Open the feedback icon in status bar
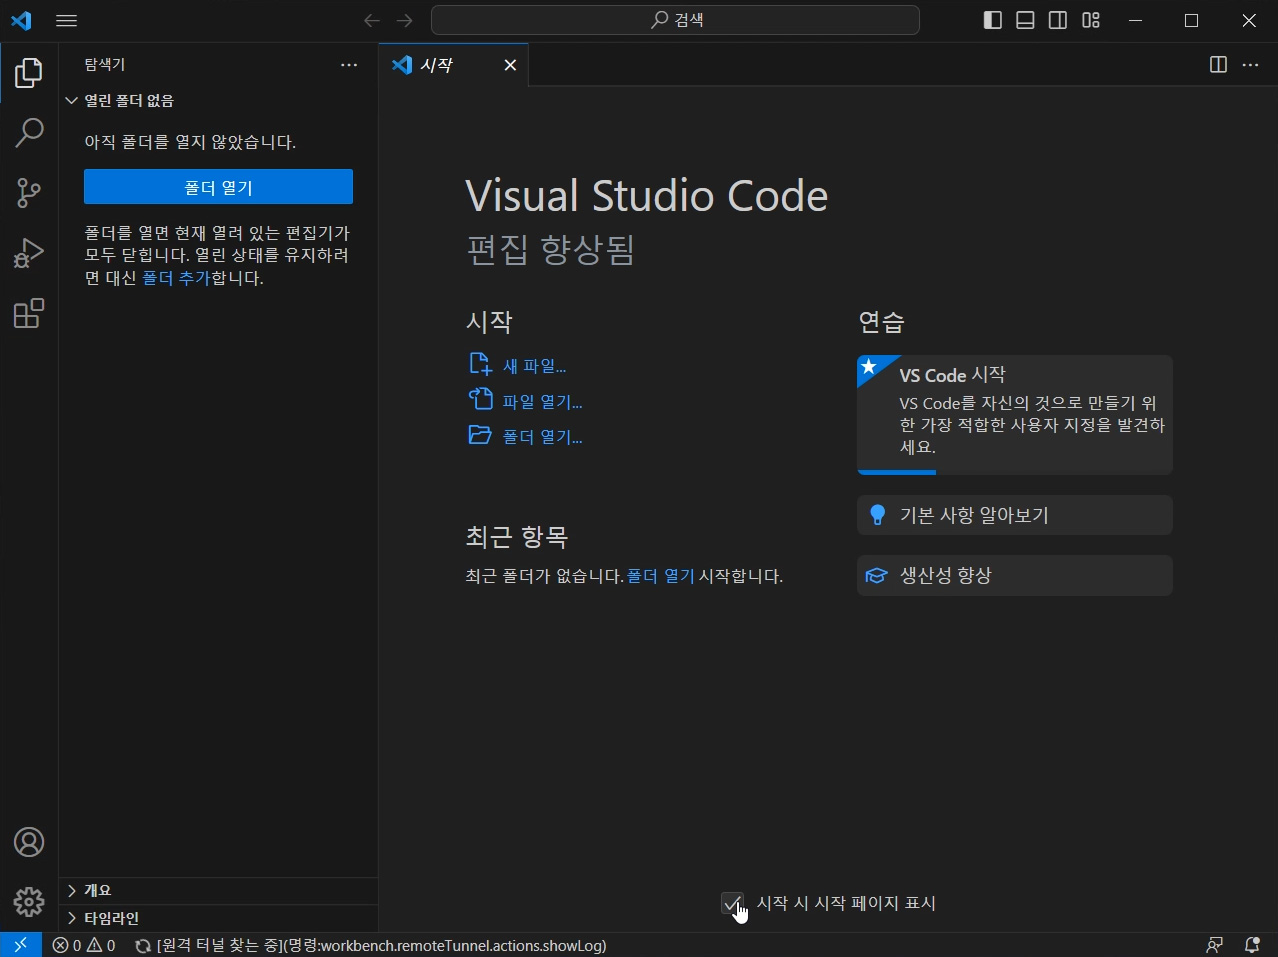 pos(1215,945)
